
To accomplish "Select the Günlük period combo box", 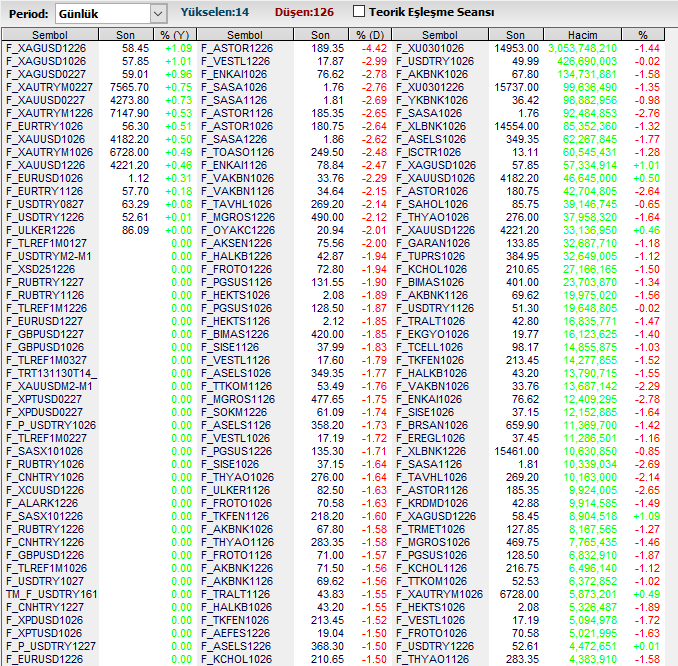I will (111, 14).
